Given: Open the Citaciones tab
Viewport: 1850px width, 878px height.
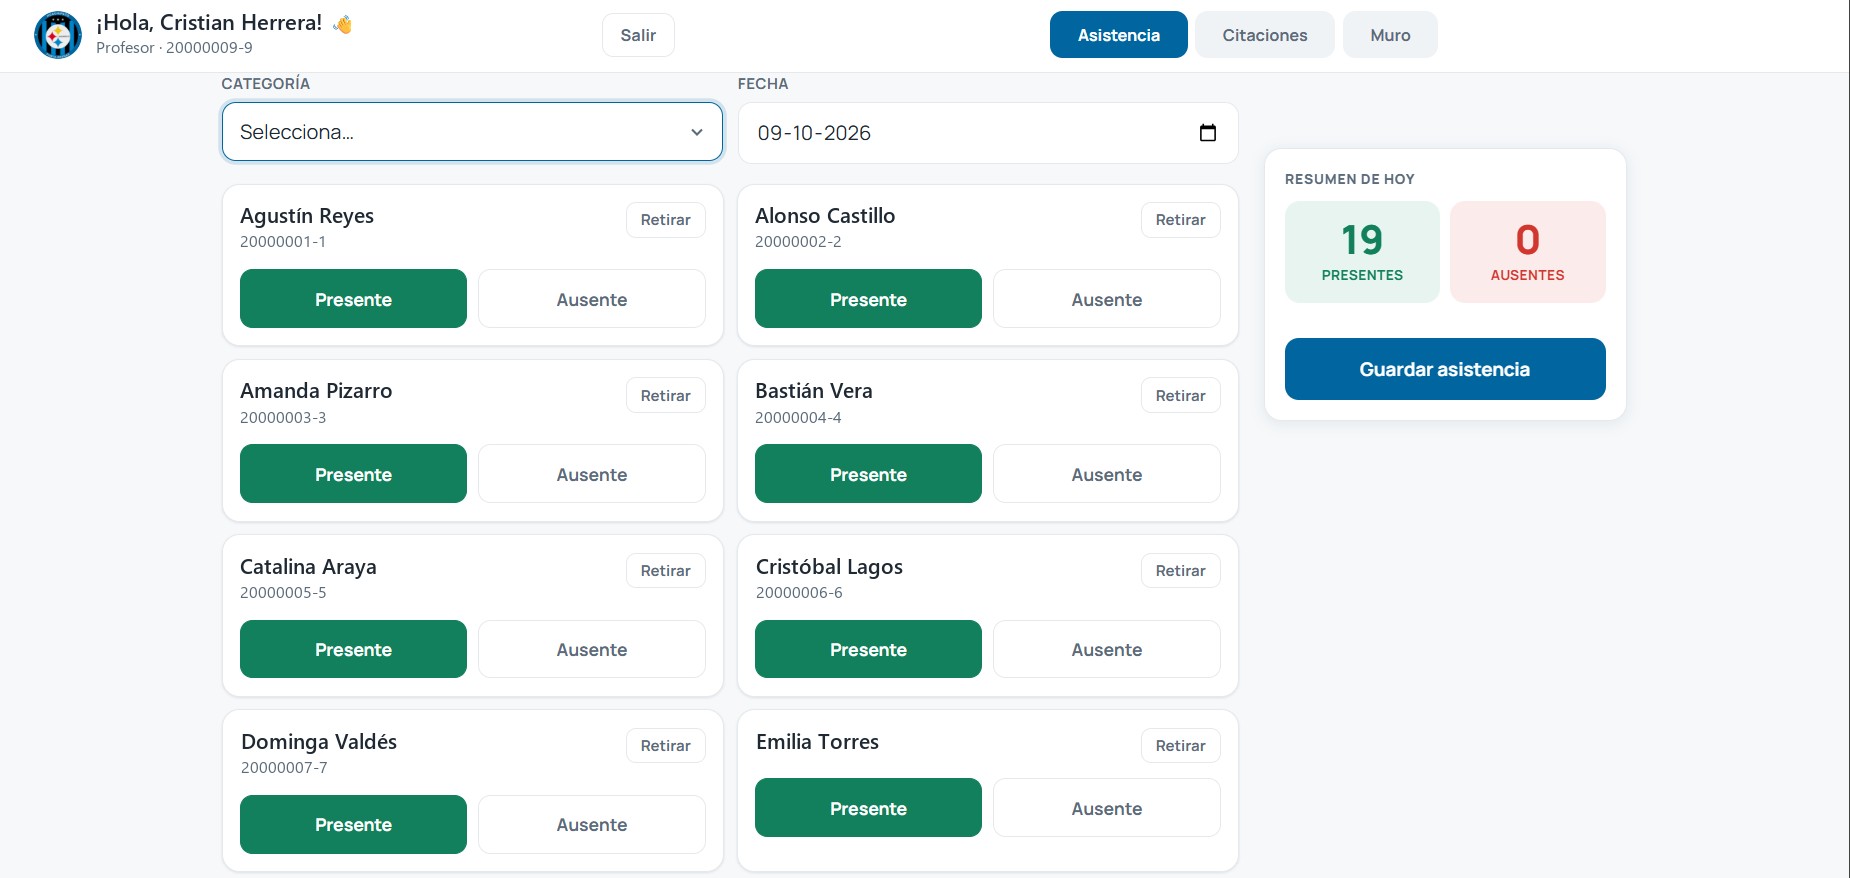Looking at the screenshot, I should tap(1265, 35).
